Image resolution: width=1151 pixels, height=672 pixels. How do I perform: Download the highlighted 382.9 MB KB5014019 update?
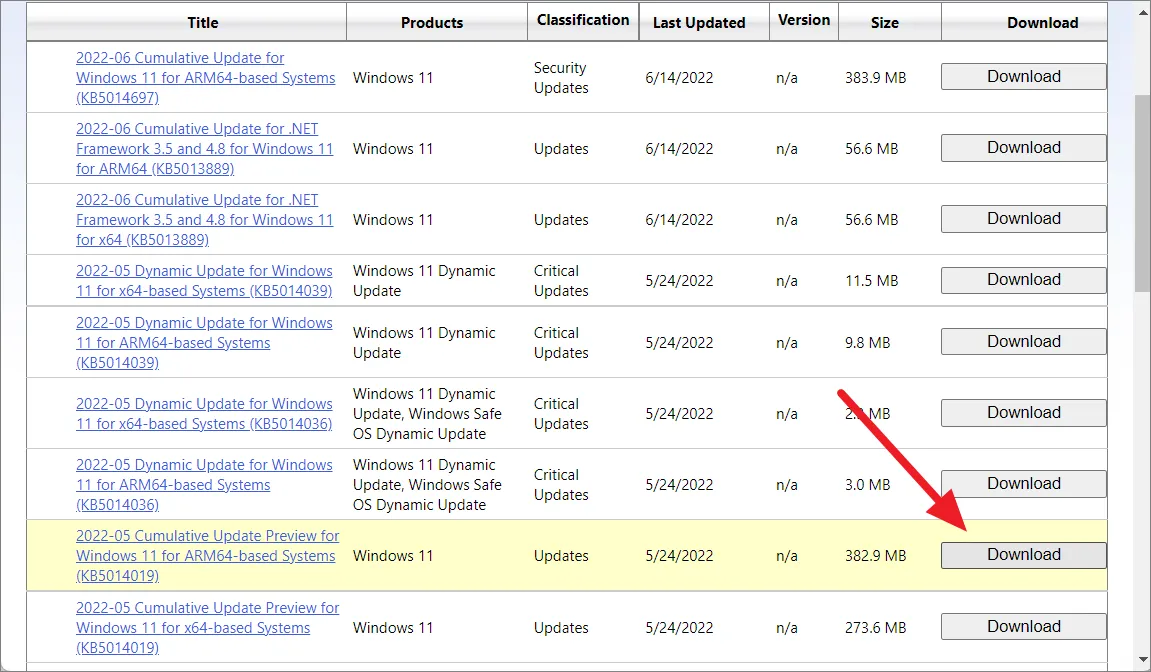(1023, 555)
